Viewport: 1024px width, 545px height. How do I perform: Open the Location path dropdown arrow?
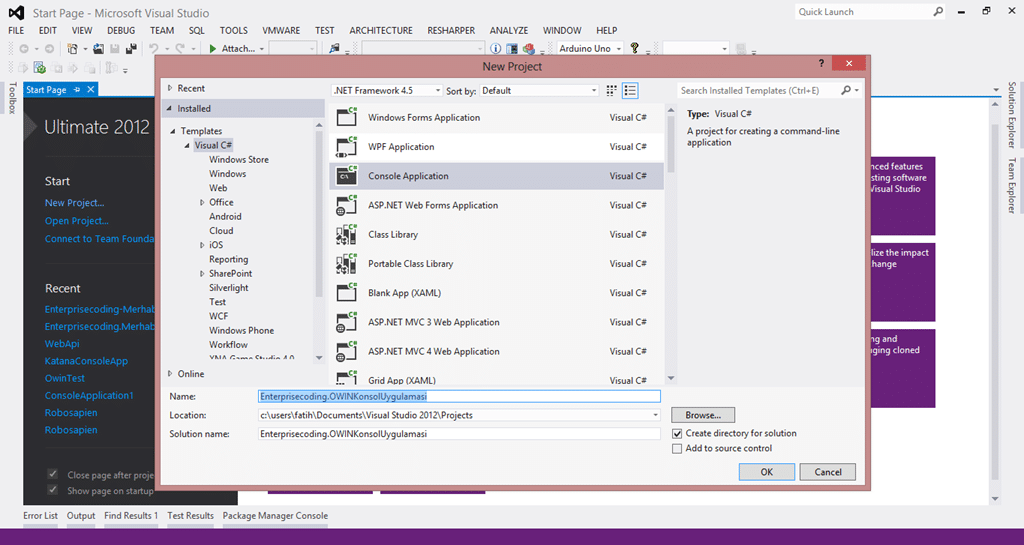click(655, 415)
